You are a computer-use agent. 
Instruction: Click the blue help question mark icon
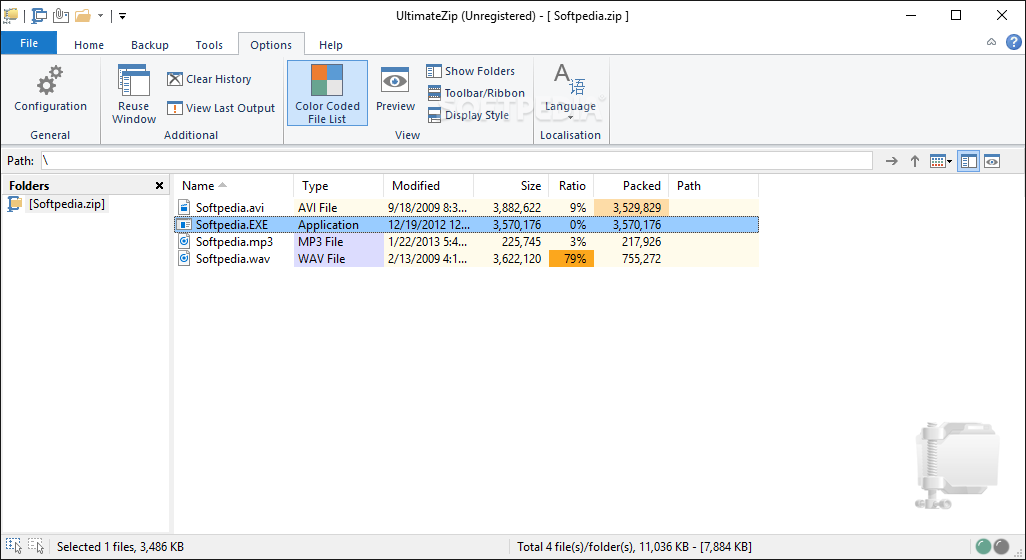point(1014,43)
